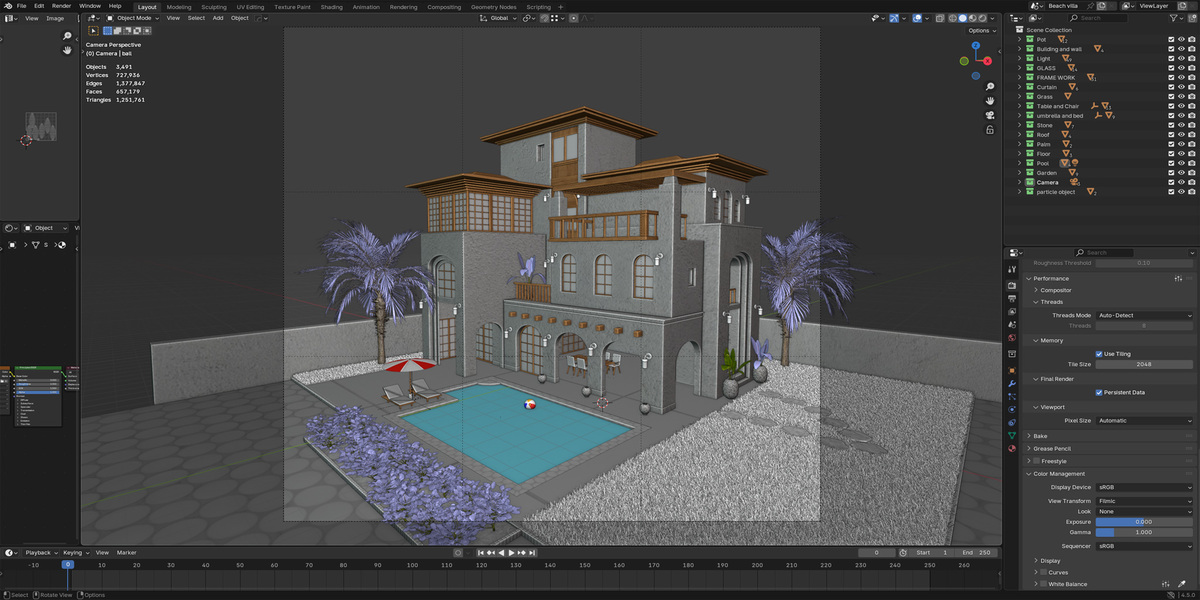The width and height of the screenshot is (1200, 600).
Task: Open the Render menu
Action: point(62,6)
